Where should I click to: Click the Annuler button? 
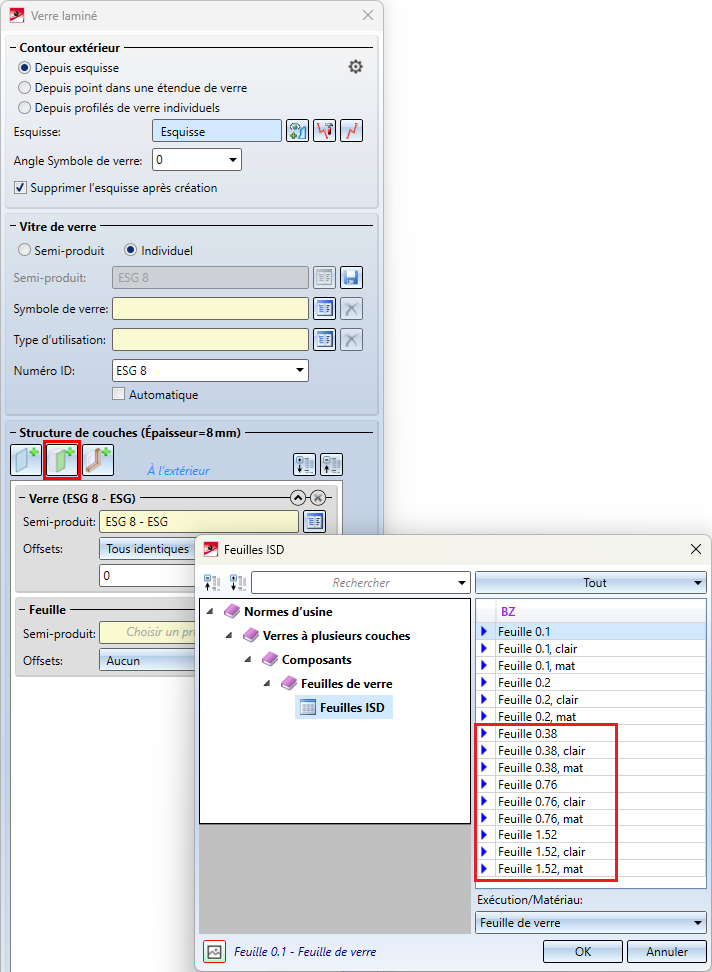667,952
